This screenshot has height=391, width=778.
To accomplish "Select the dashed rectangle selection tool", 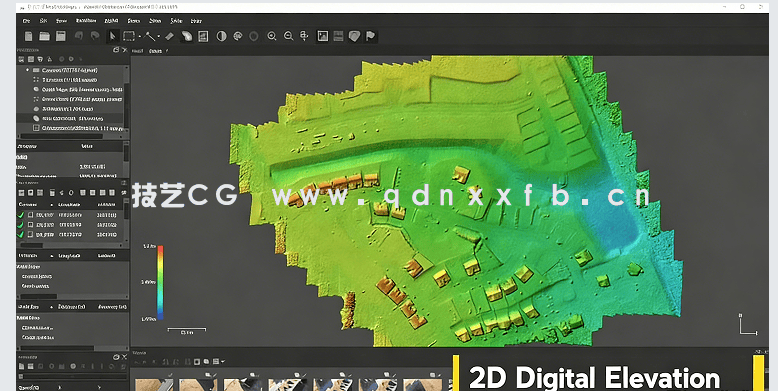I will coord(129,36).
